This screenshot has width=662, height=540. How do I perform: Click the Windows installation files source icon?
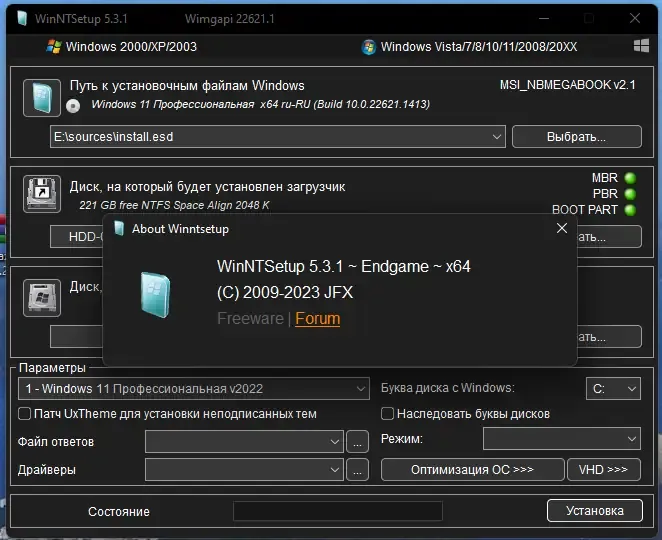[x=42, y=98]
